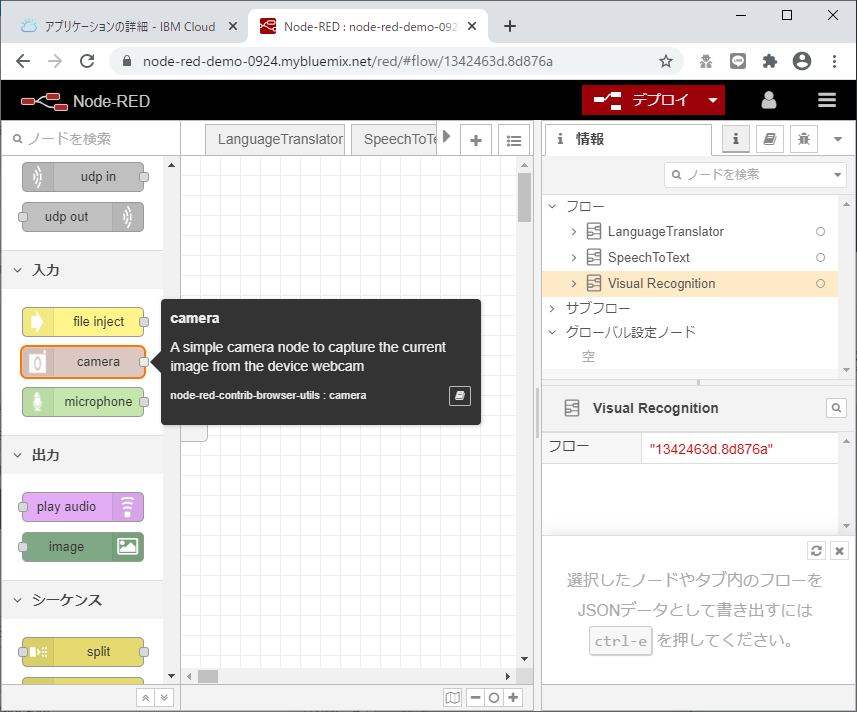The image size is (857, 712).
Task: Expand the サブフロー tree item
Action: click(552, 308)
